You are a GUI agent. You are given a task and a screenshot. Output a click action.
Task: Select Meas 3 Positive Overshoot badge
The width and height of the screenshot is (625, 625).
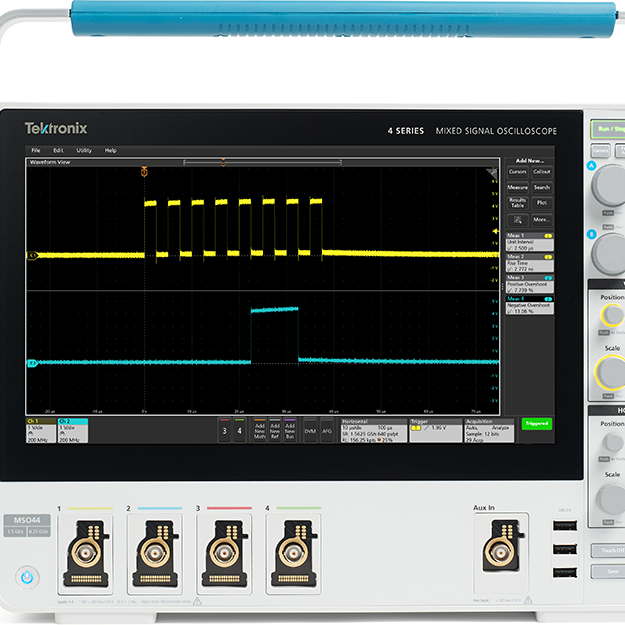pos(529,284)
